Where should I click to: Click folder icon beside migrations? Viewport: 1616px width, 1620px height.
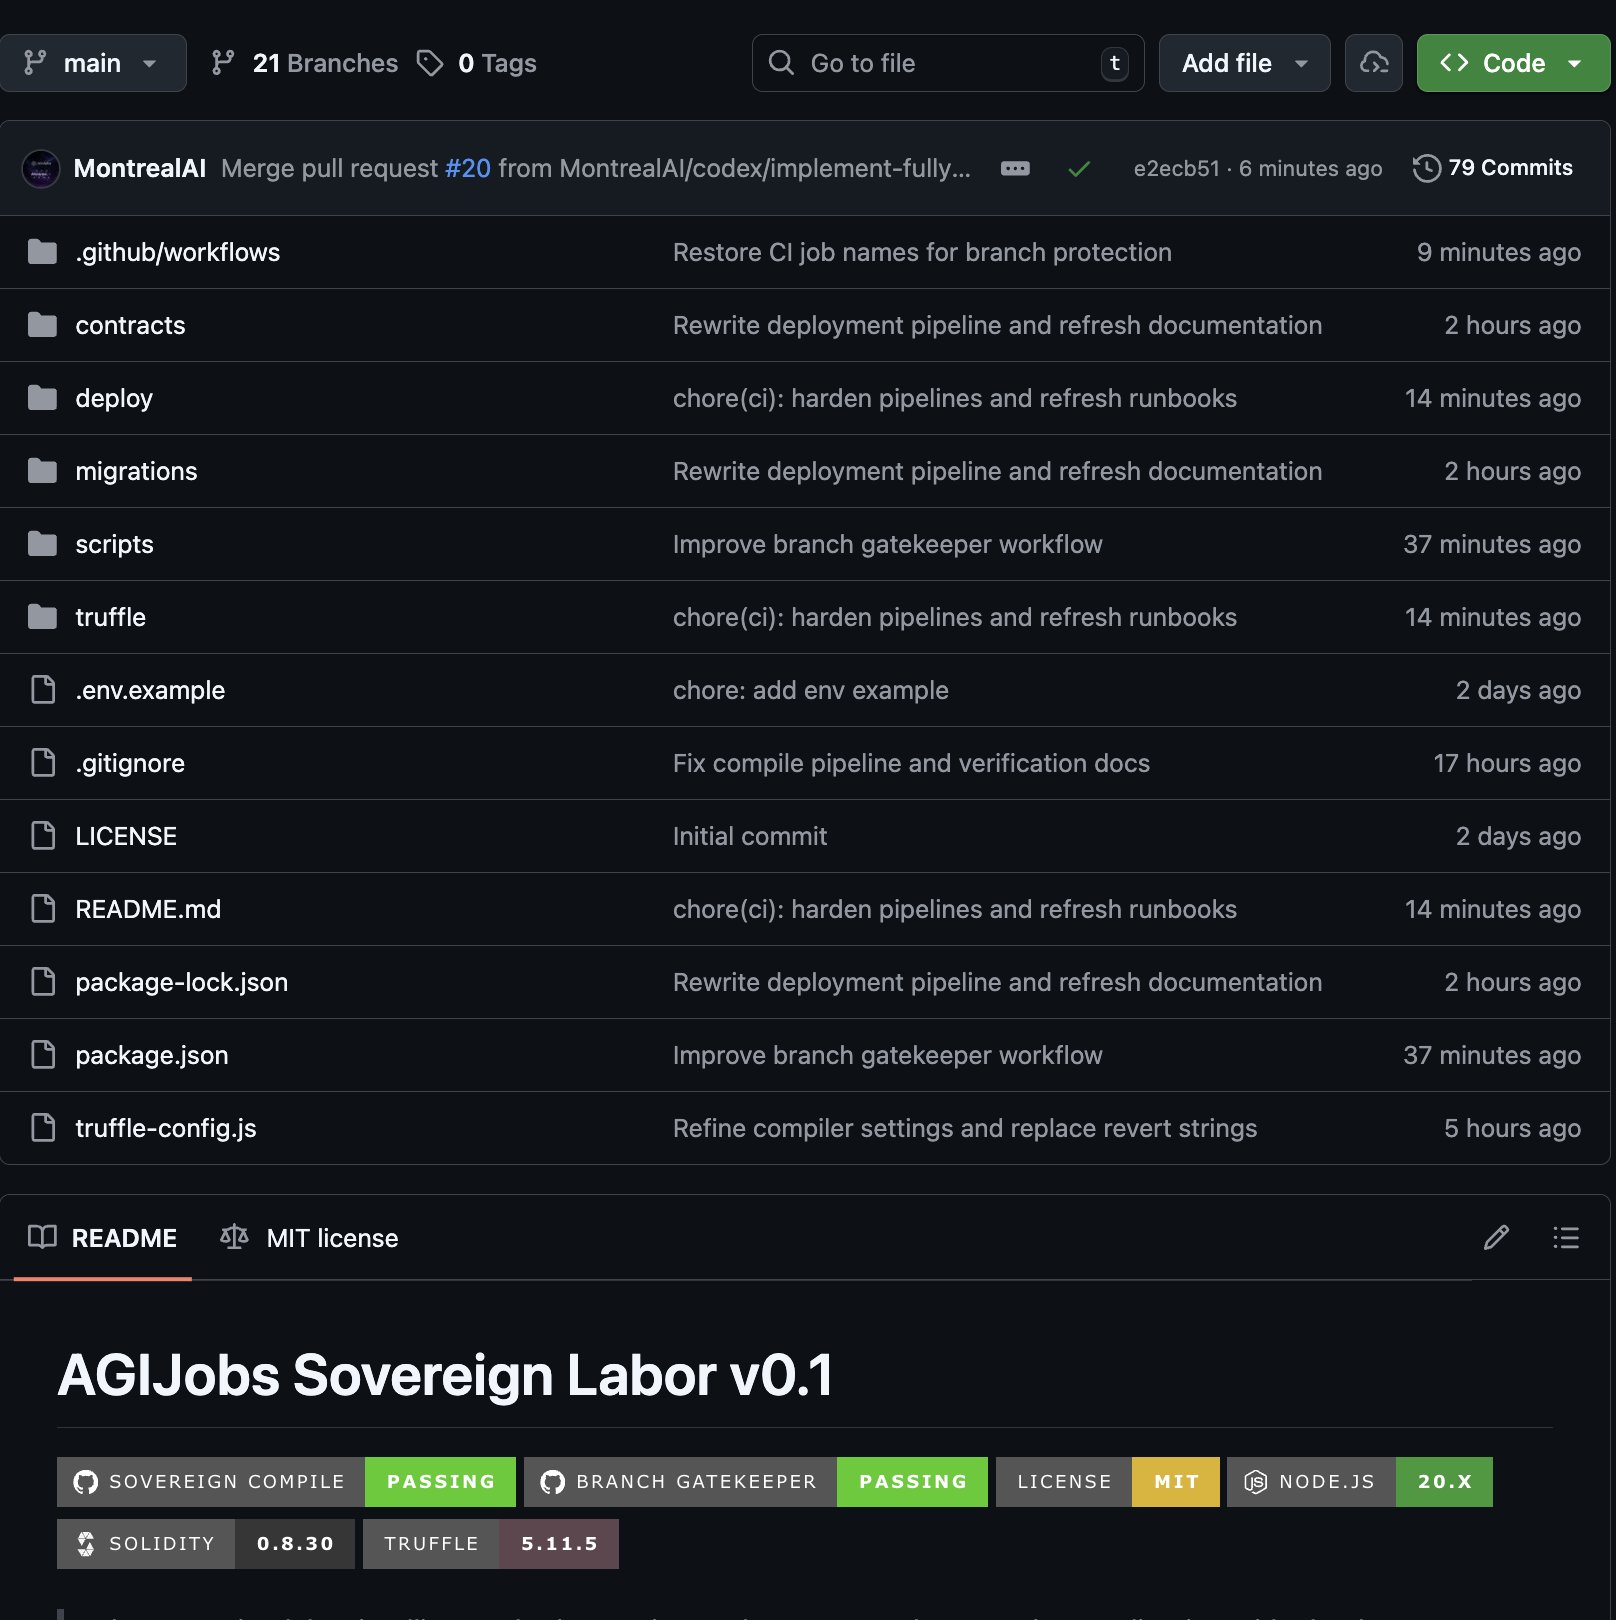coord(42,471)
